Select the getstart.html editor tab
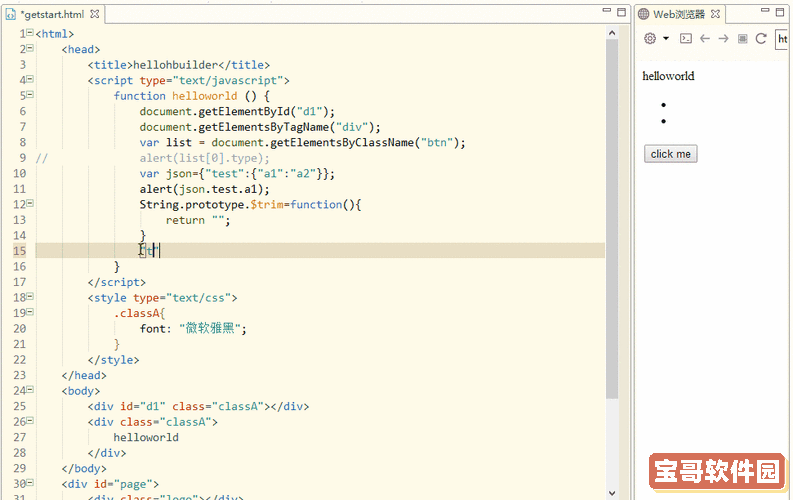The height and width of the screenshot is (500, 793). (x=52, y=14)
